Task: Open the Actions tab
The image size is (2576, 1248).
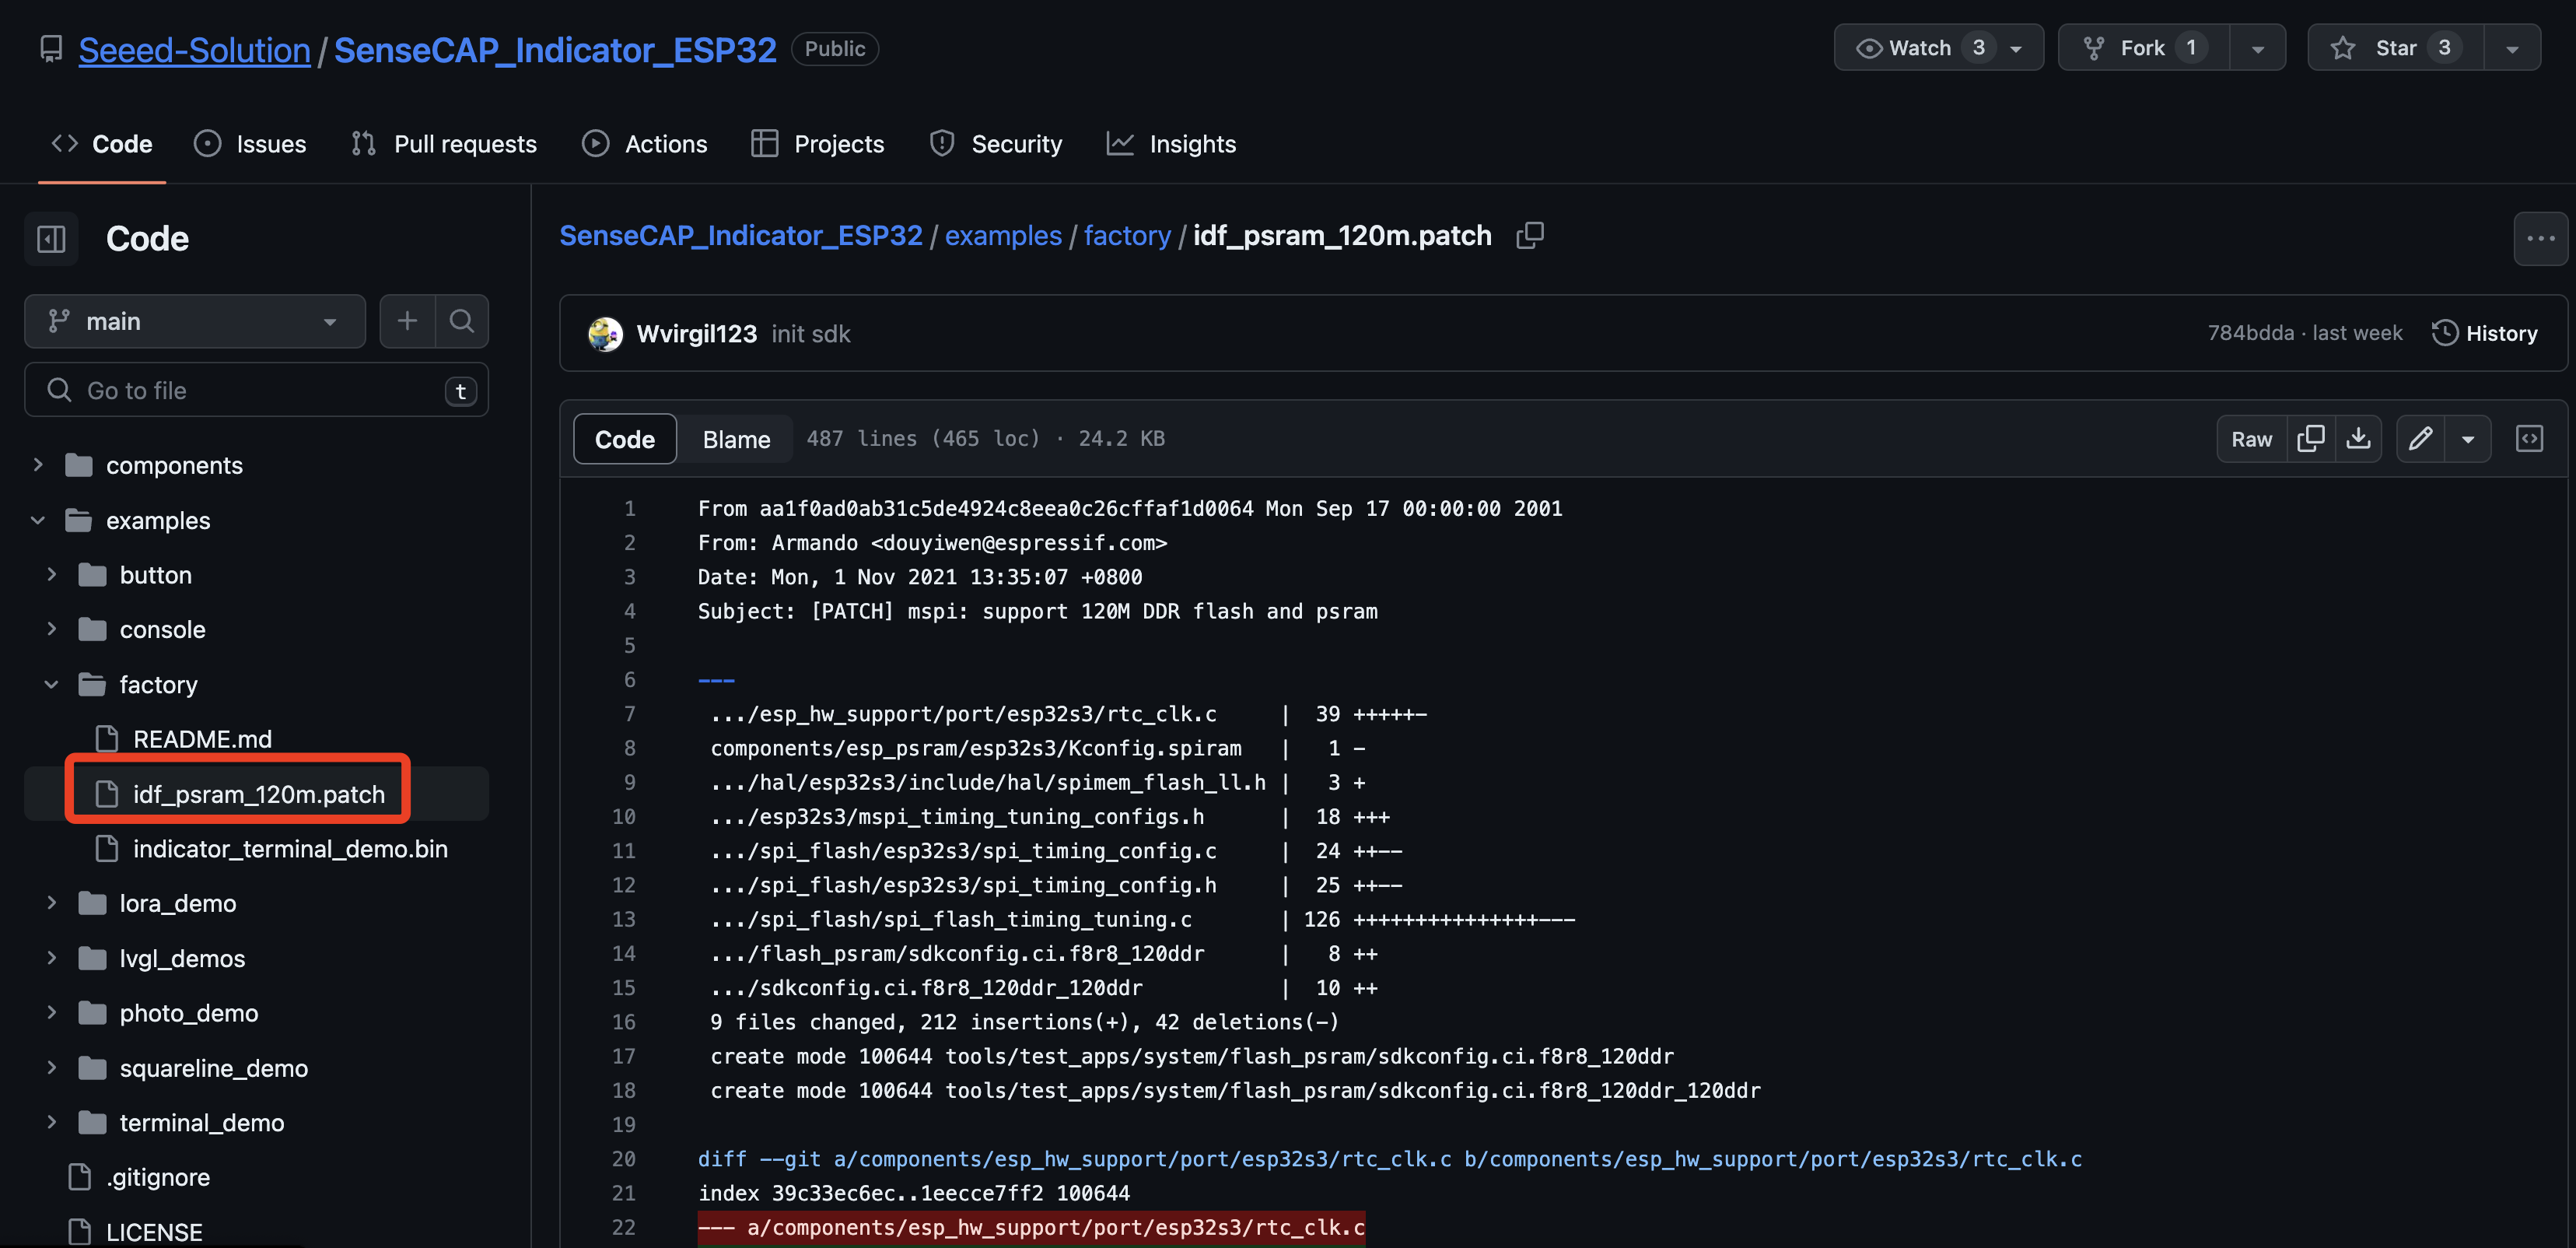Action: [x=645, y=143]
